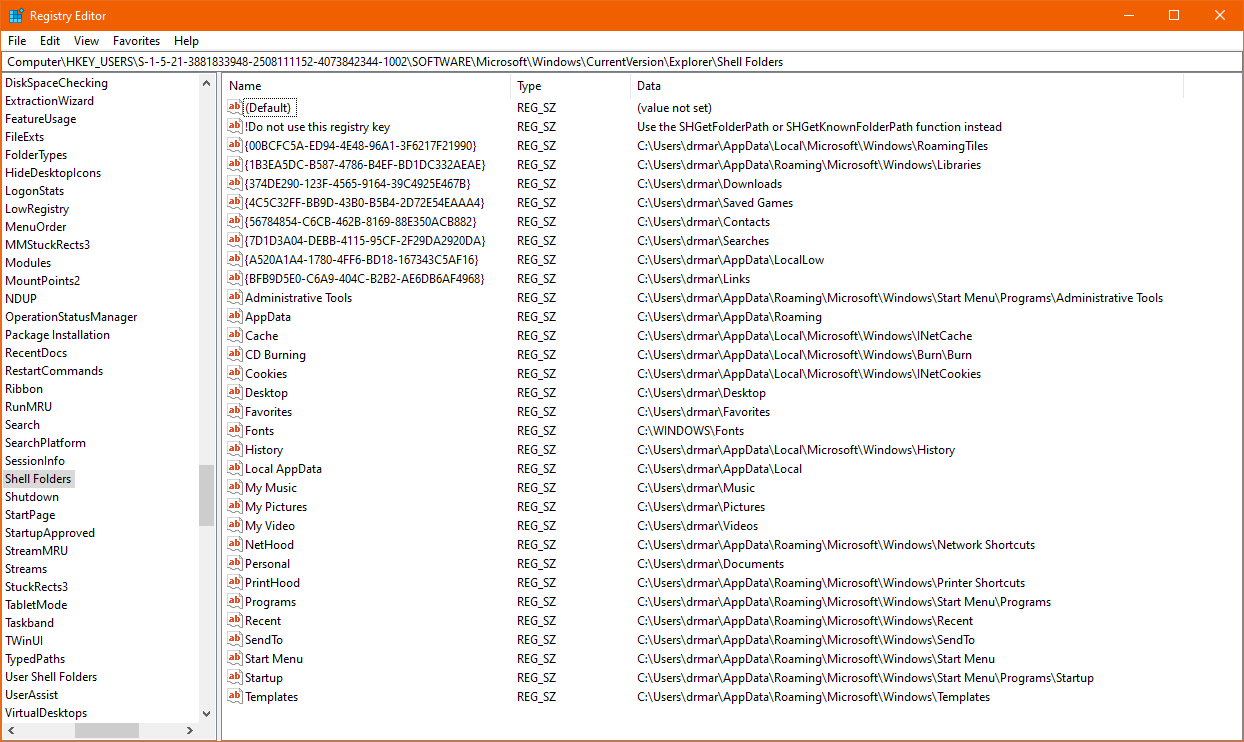The height and width of the screenshot is (742, 1244).
Task: Click the C:\Users\drmar\Saved Games data cell
Action: coord(715,202)
